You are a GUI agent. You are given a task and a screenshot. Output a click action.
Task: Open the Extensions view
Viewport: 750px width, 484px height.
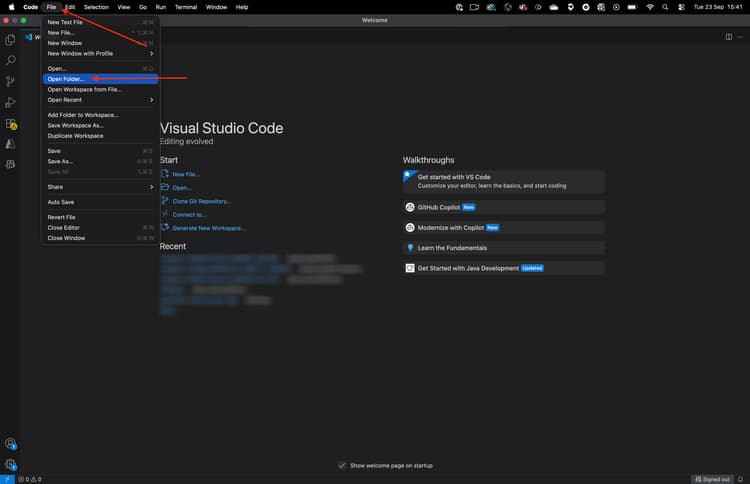coord(11,124)
